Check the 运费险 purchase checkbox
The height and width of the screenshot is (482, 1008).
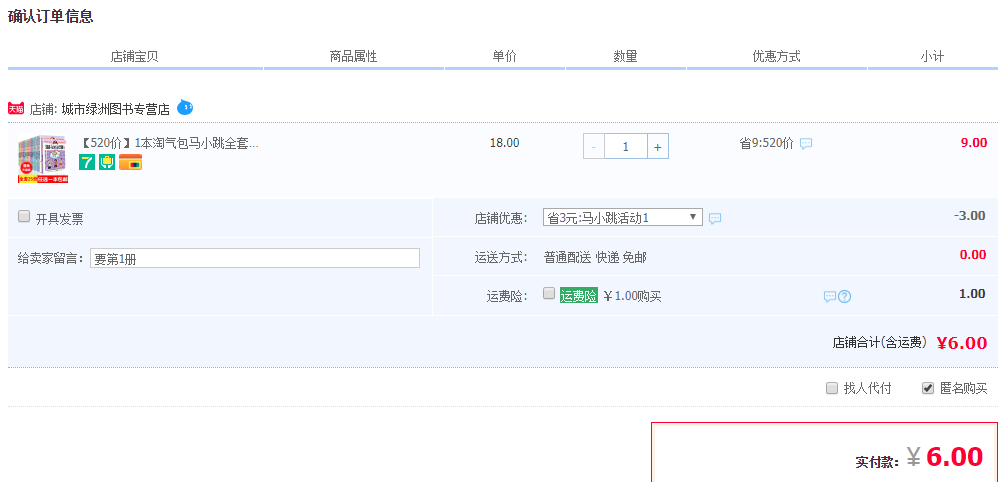548,293
